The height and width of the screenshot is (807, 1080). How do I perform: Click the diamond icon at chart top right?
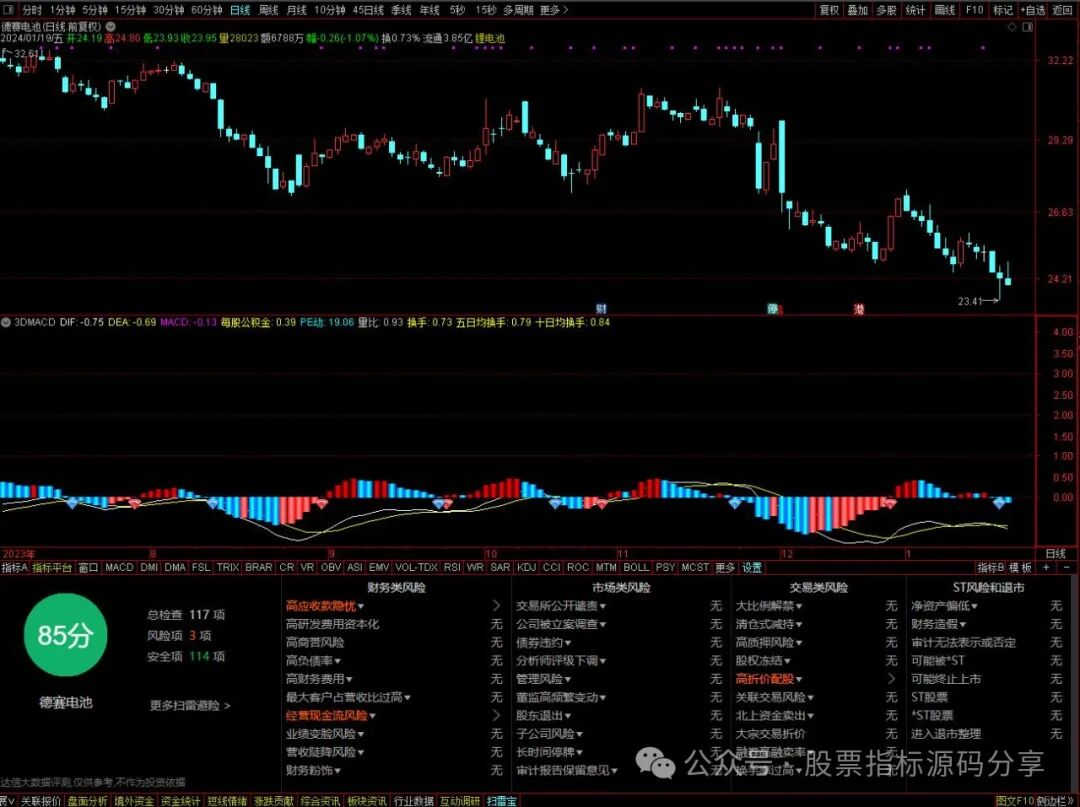pyautogui.click(x=1012, y=27)
